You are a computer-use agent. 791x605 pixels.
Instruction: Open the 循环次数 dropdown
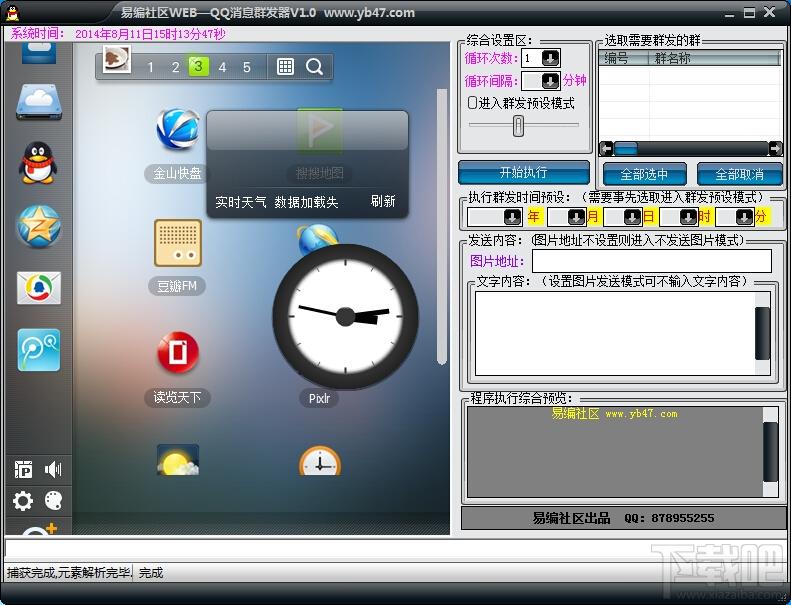pos(550,58)
